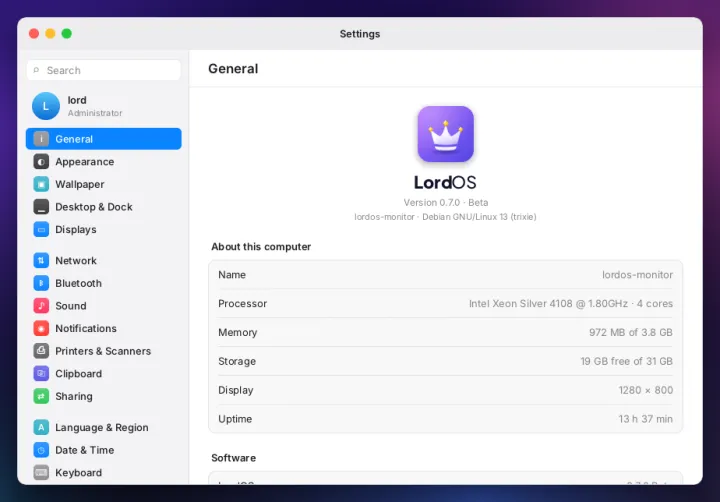Click the Printers & Scanners icon
Screen dimensions: 720x502
(x=41, y=351)
